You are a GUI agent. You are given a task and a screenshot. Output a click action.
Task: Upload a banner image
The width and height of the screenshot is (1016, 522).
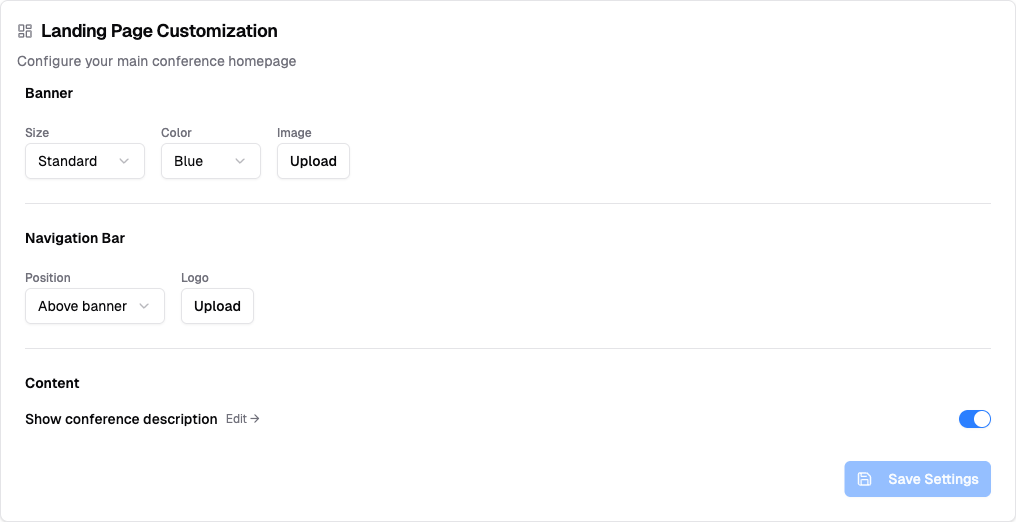coord(313,161)
